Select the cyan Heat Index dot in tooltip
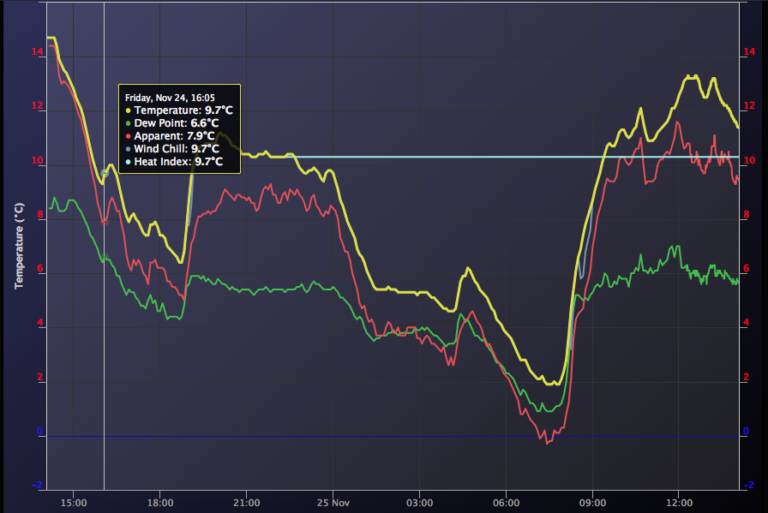 [x=128, y=160]
